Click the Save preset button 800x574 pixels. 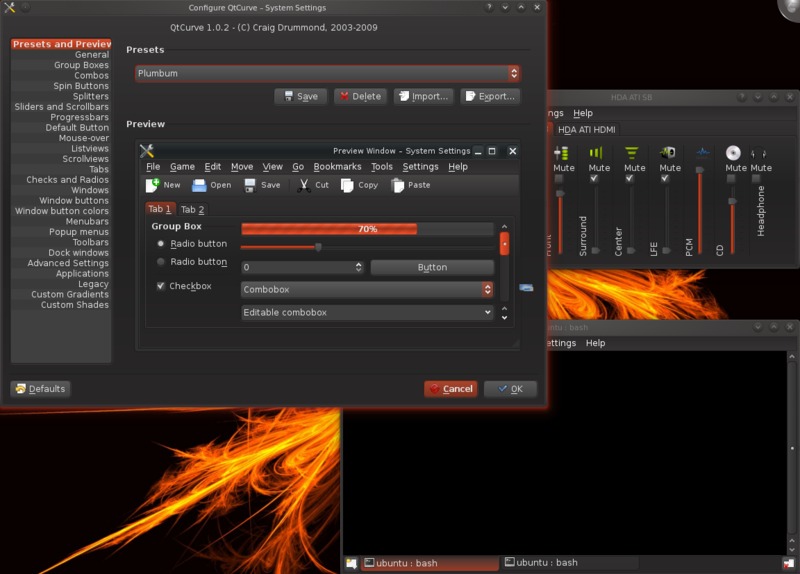[x=301, y=96]
